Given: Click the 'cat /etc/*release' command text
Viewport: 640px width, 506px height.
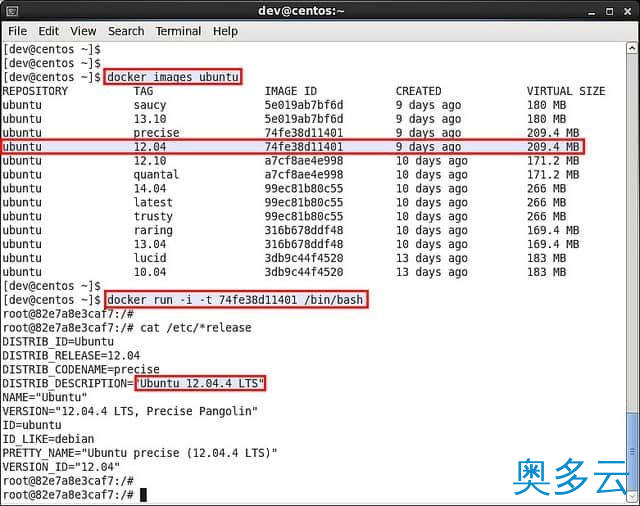Looking at the screenshot, I should [x=196, y=328].
